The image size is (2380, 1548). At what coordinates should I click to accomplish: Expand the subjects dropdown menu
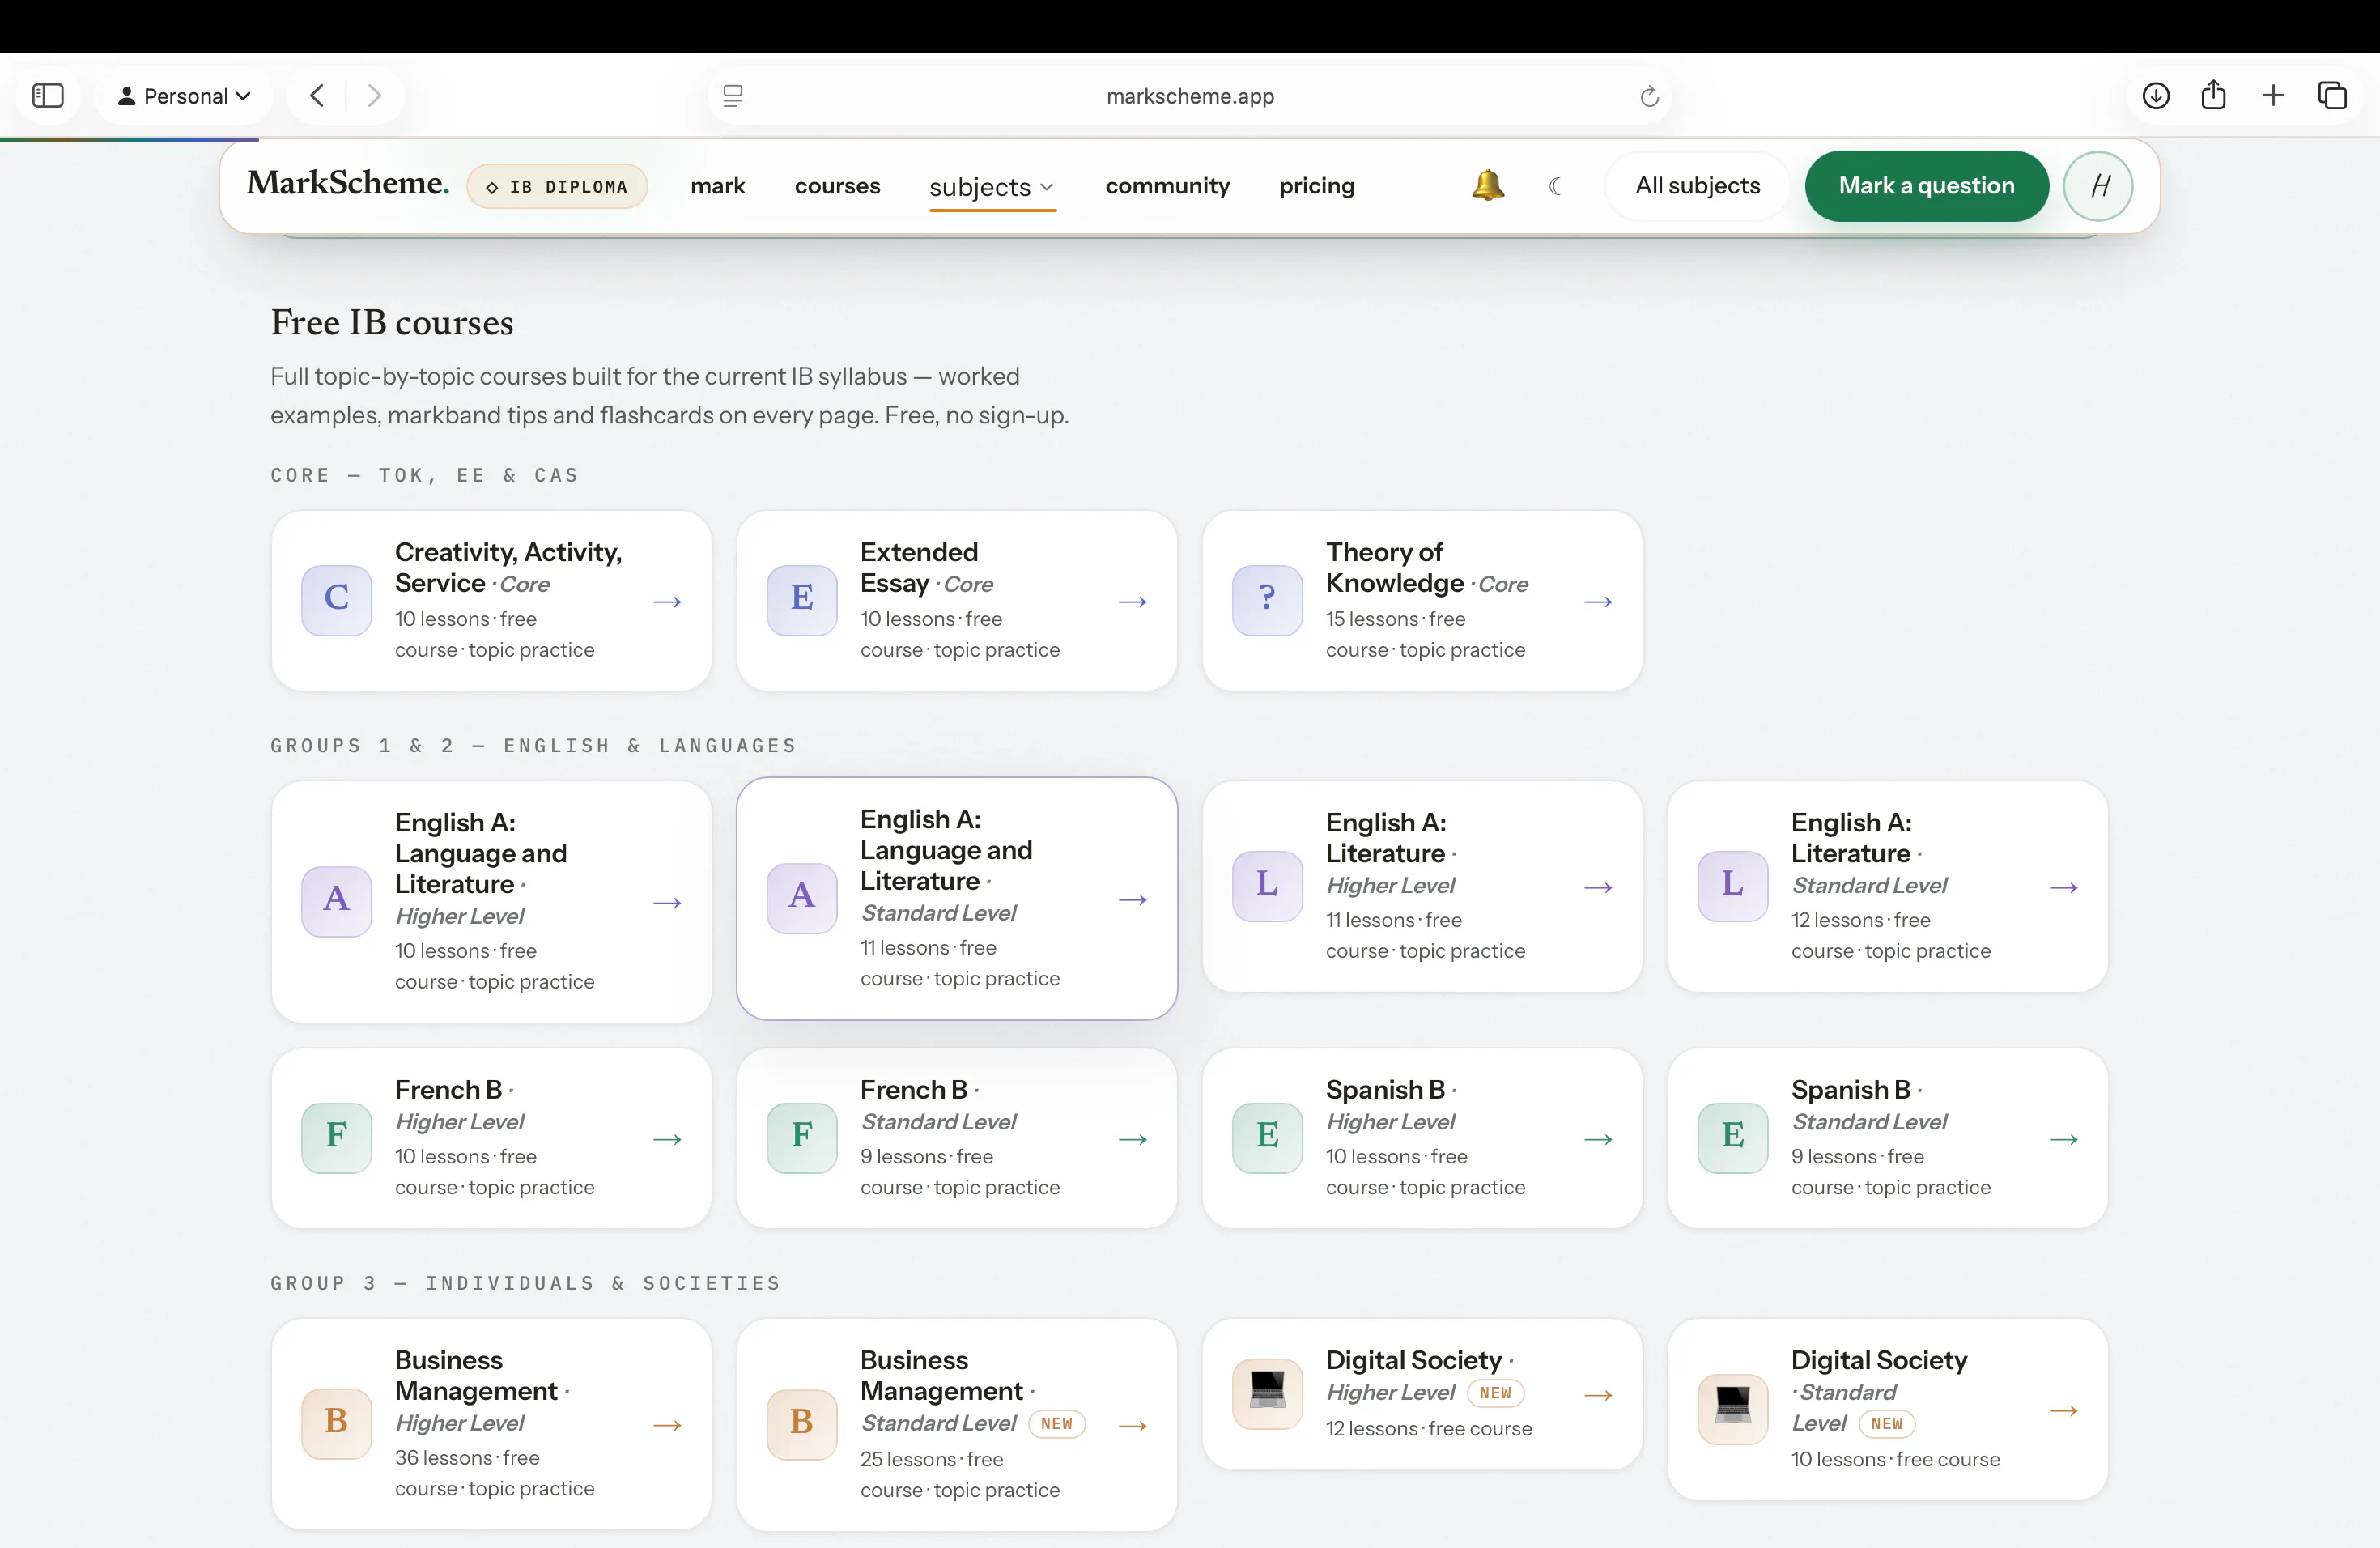[992, 187]
